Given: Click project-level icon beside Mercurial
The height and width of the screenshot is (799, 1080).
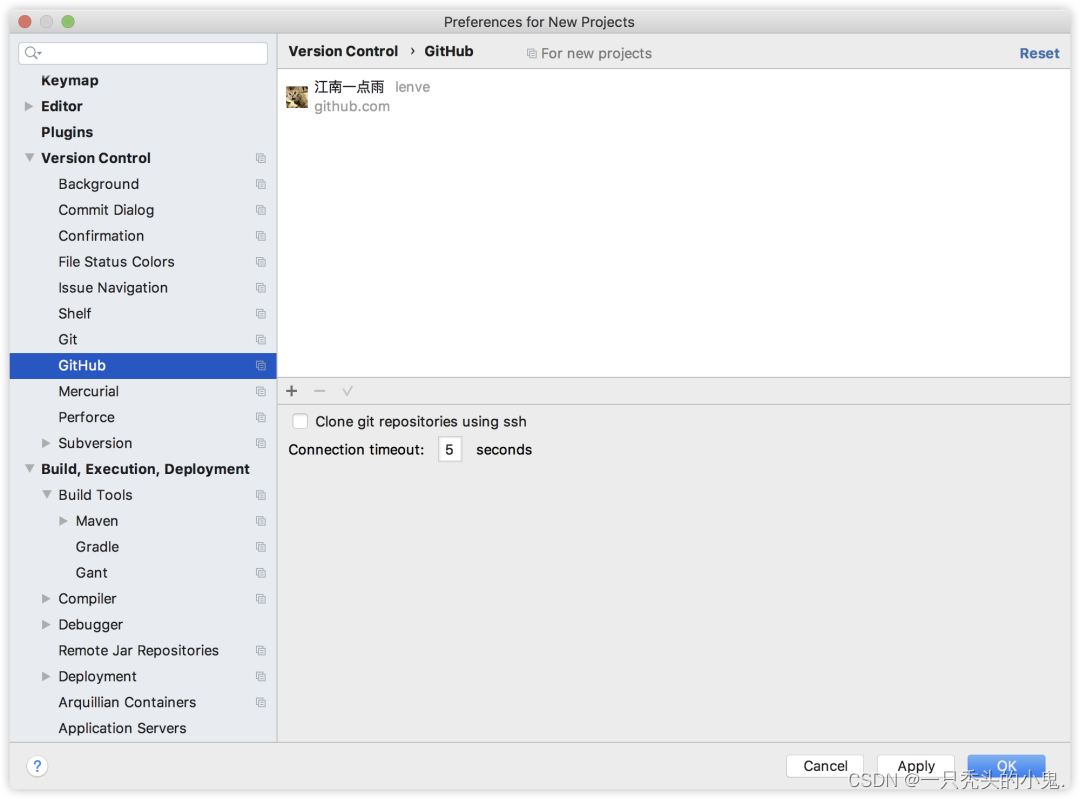Looking at the screenshot, I should tap(261, 392).
